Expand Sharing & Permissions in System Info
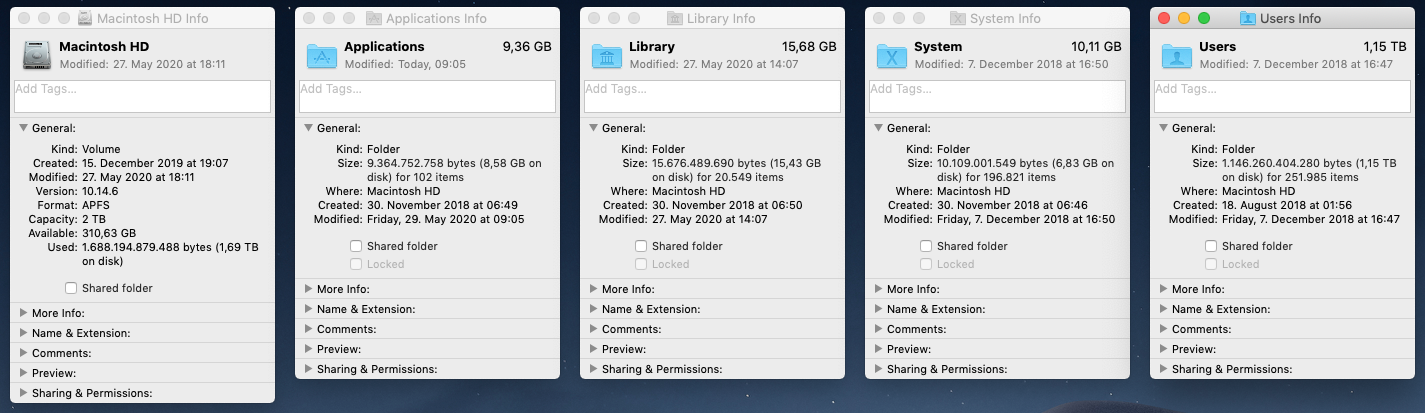Screen dimensions: 1425x413 click(x=878, y=369)
